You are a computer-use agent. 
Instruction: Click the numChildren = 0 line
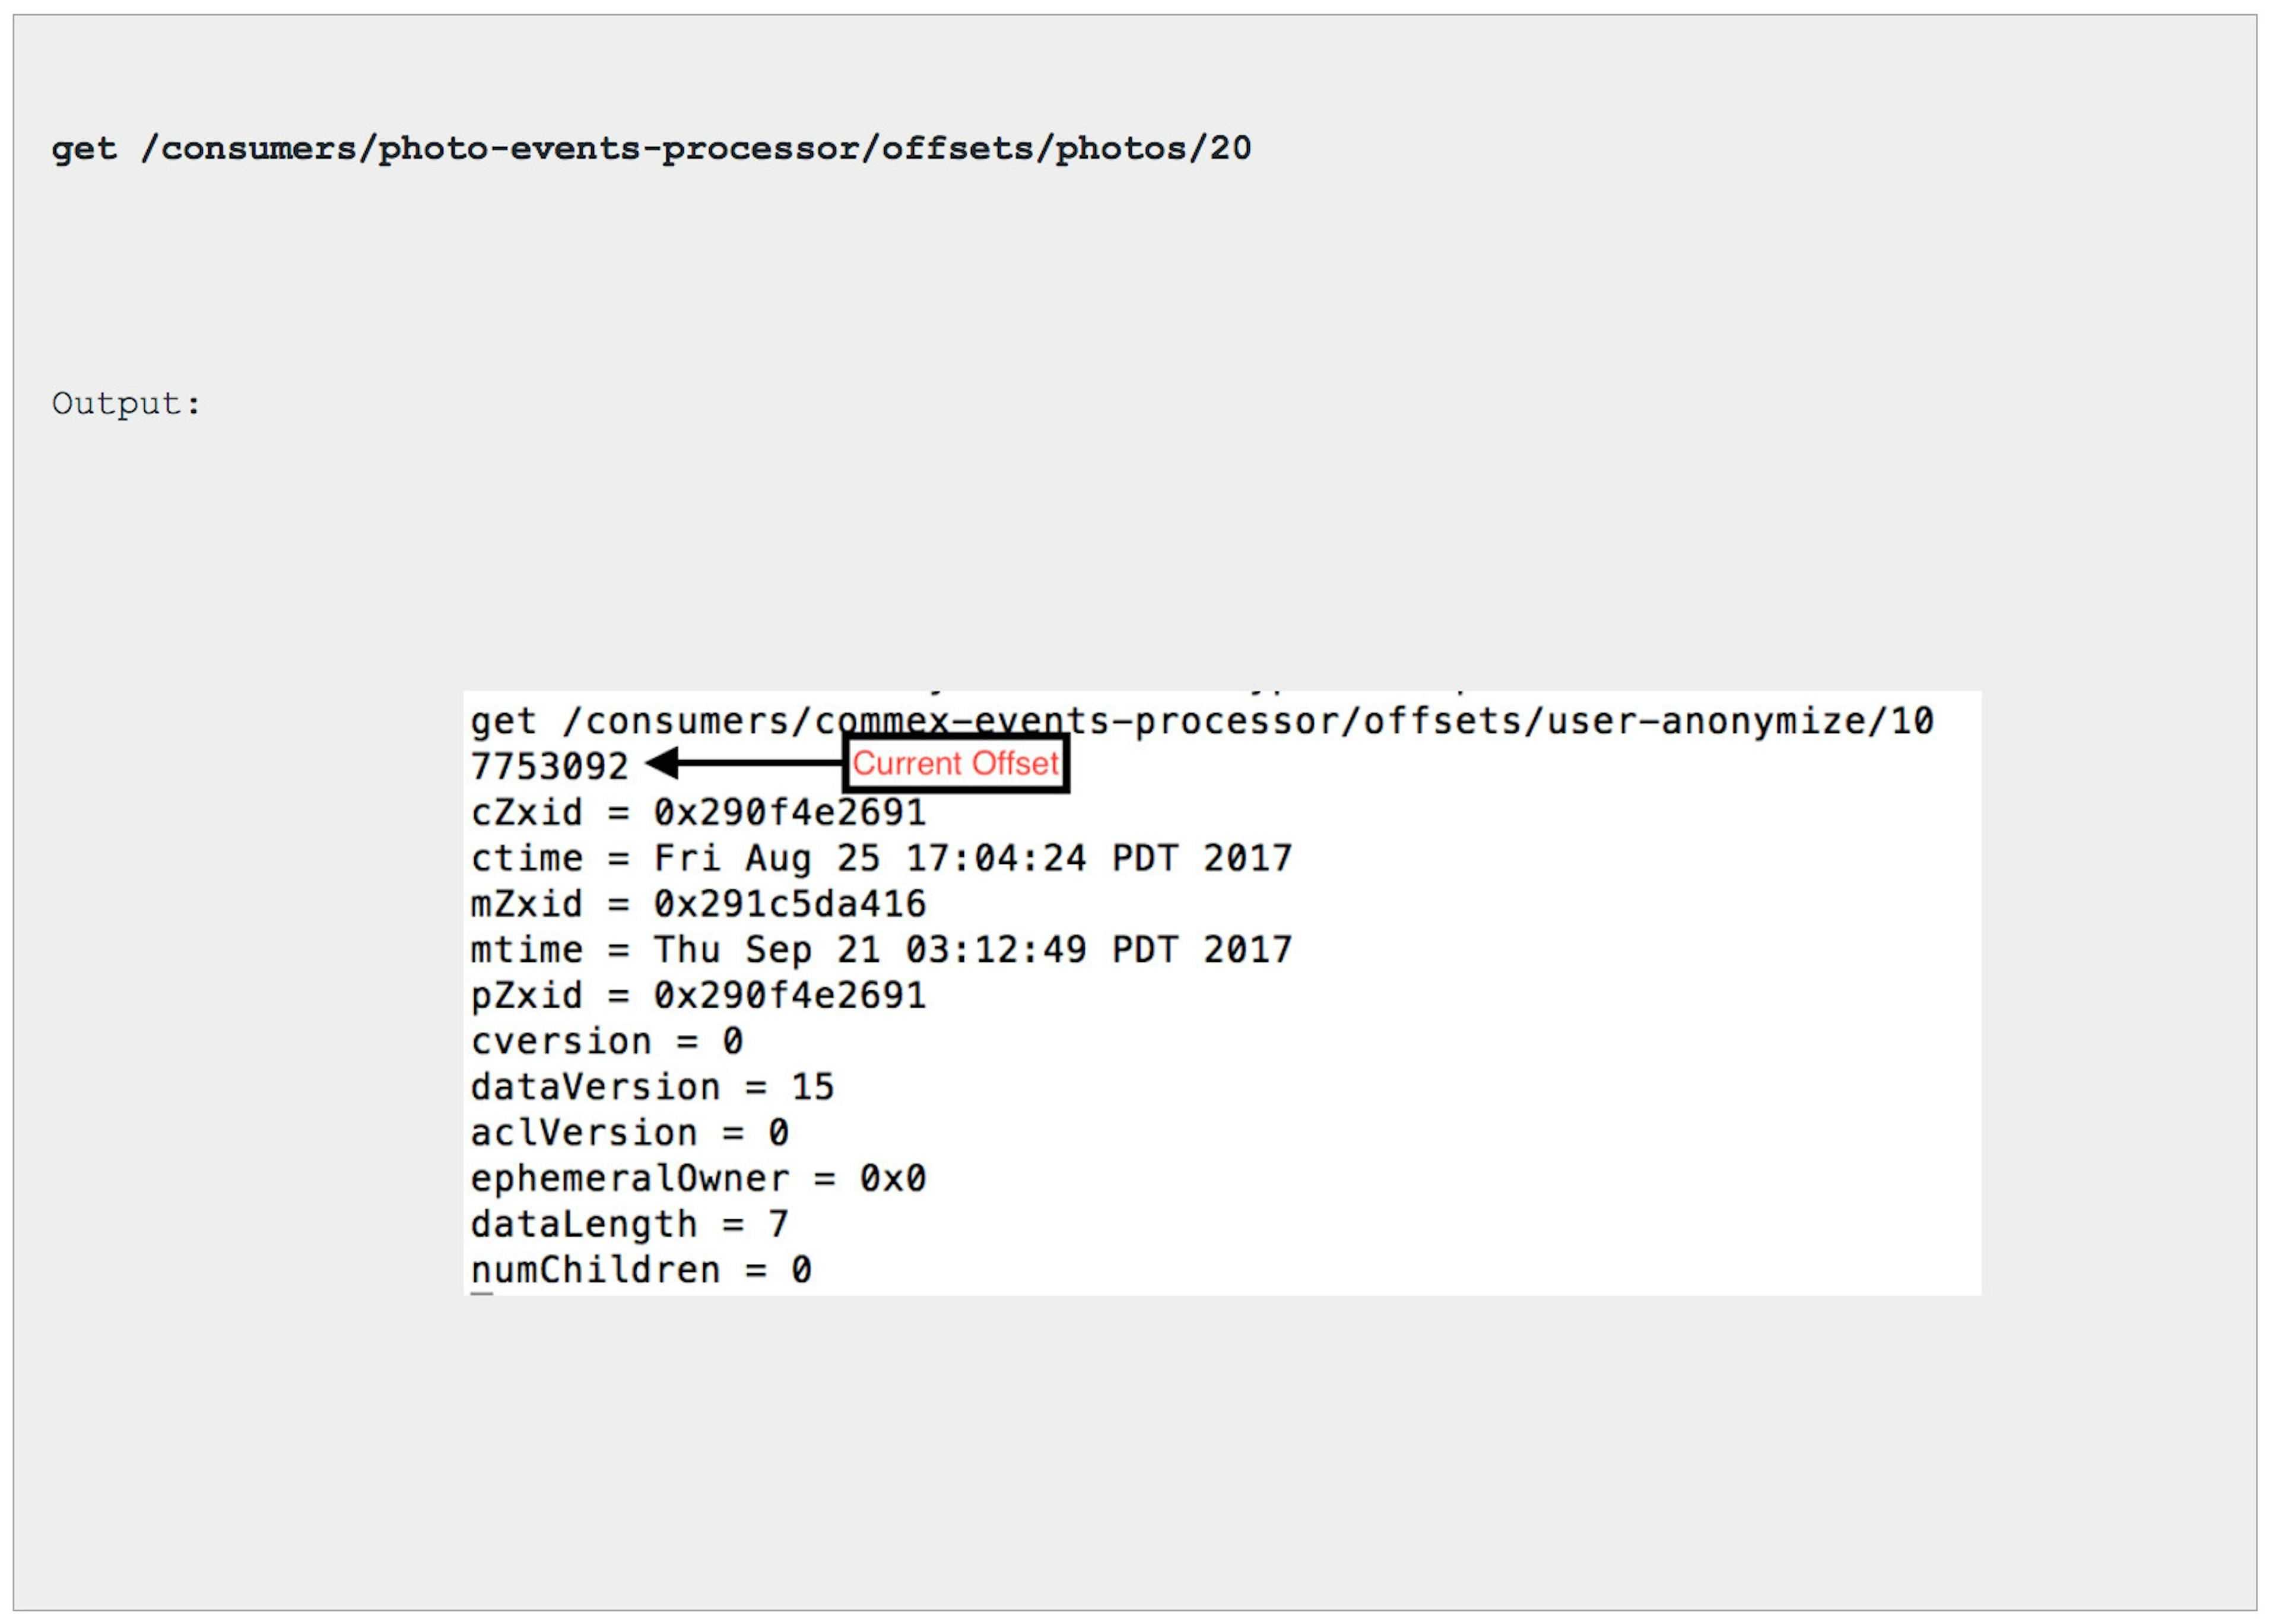tap(641, 1271)
